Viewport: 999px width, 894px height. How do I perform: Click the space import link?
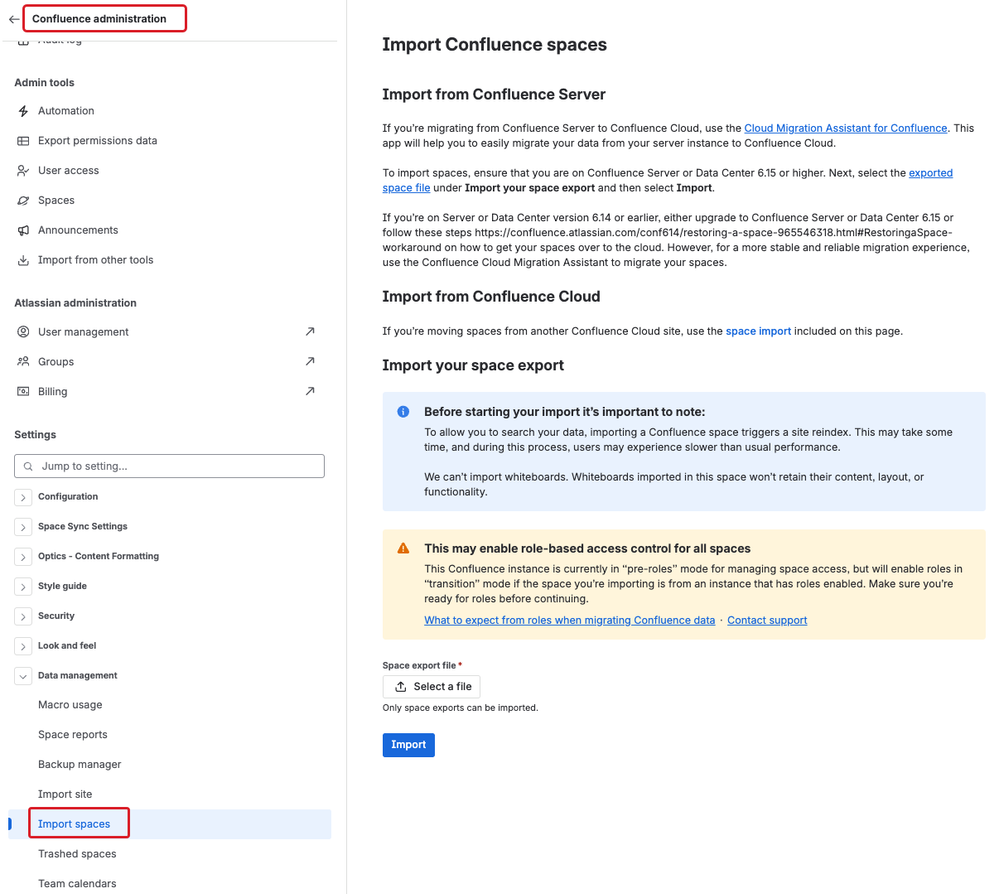pyautogui.click(x=758, y=331)
